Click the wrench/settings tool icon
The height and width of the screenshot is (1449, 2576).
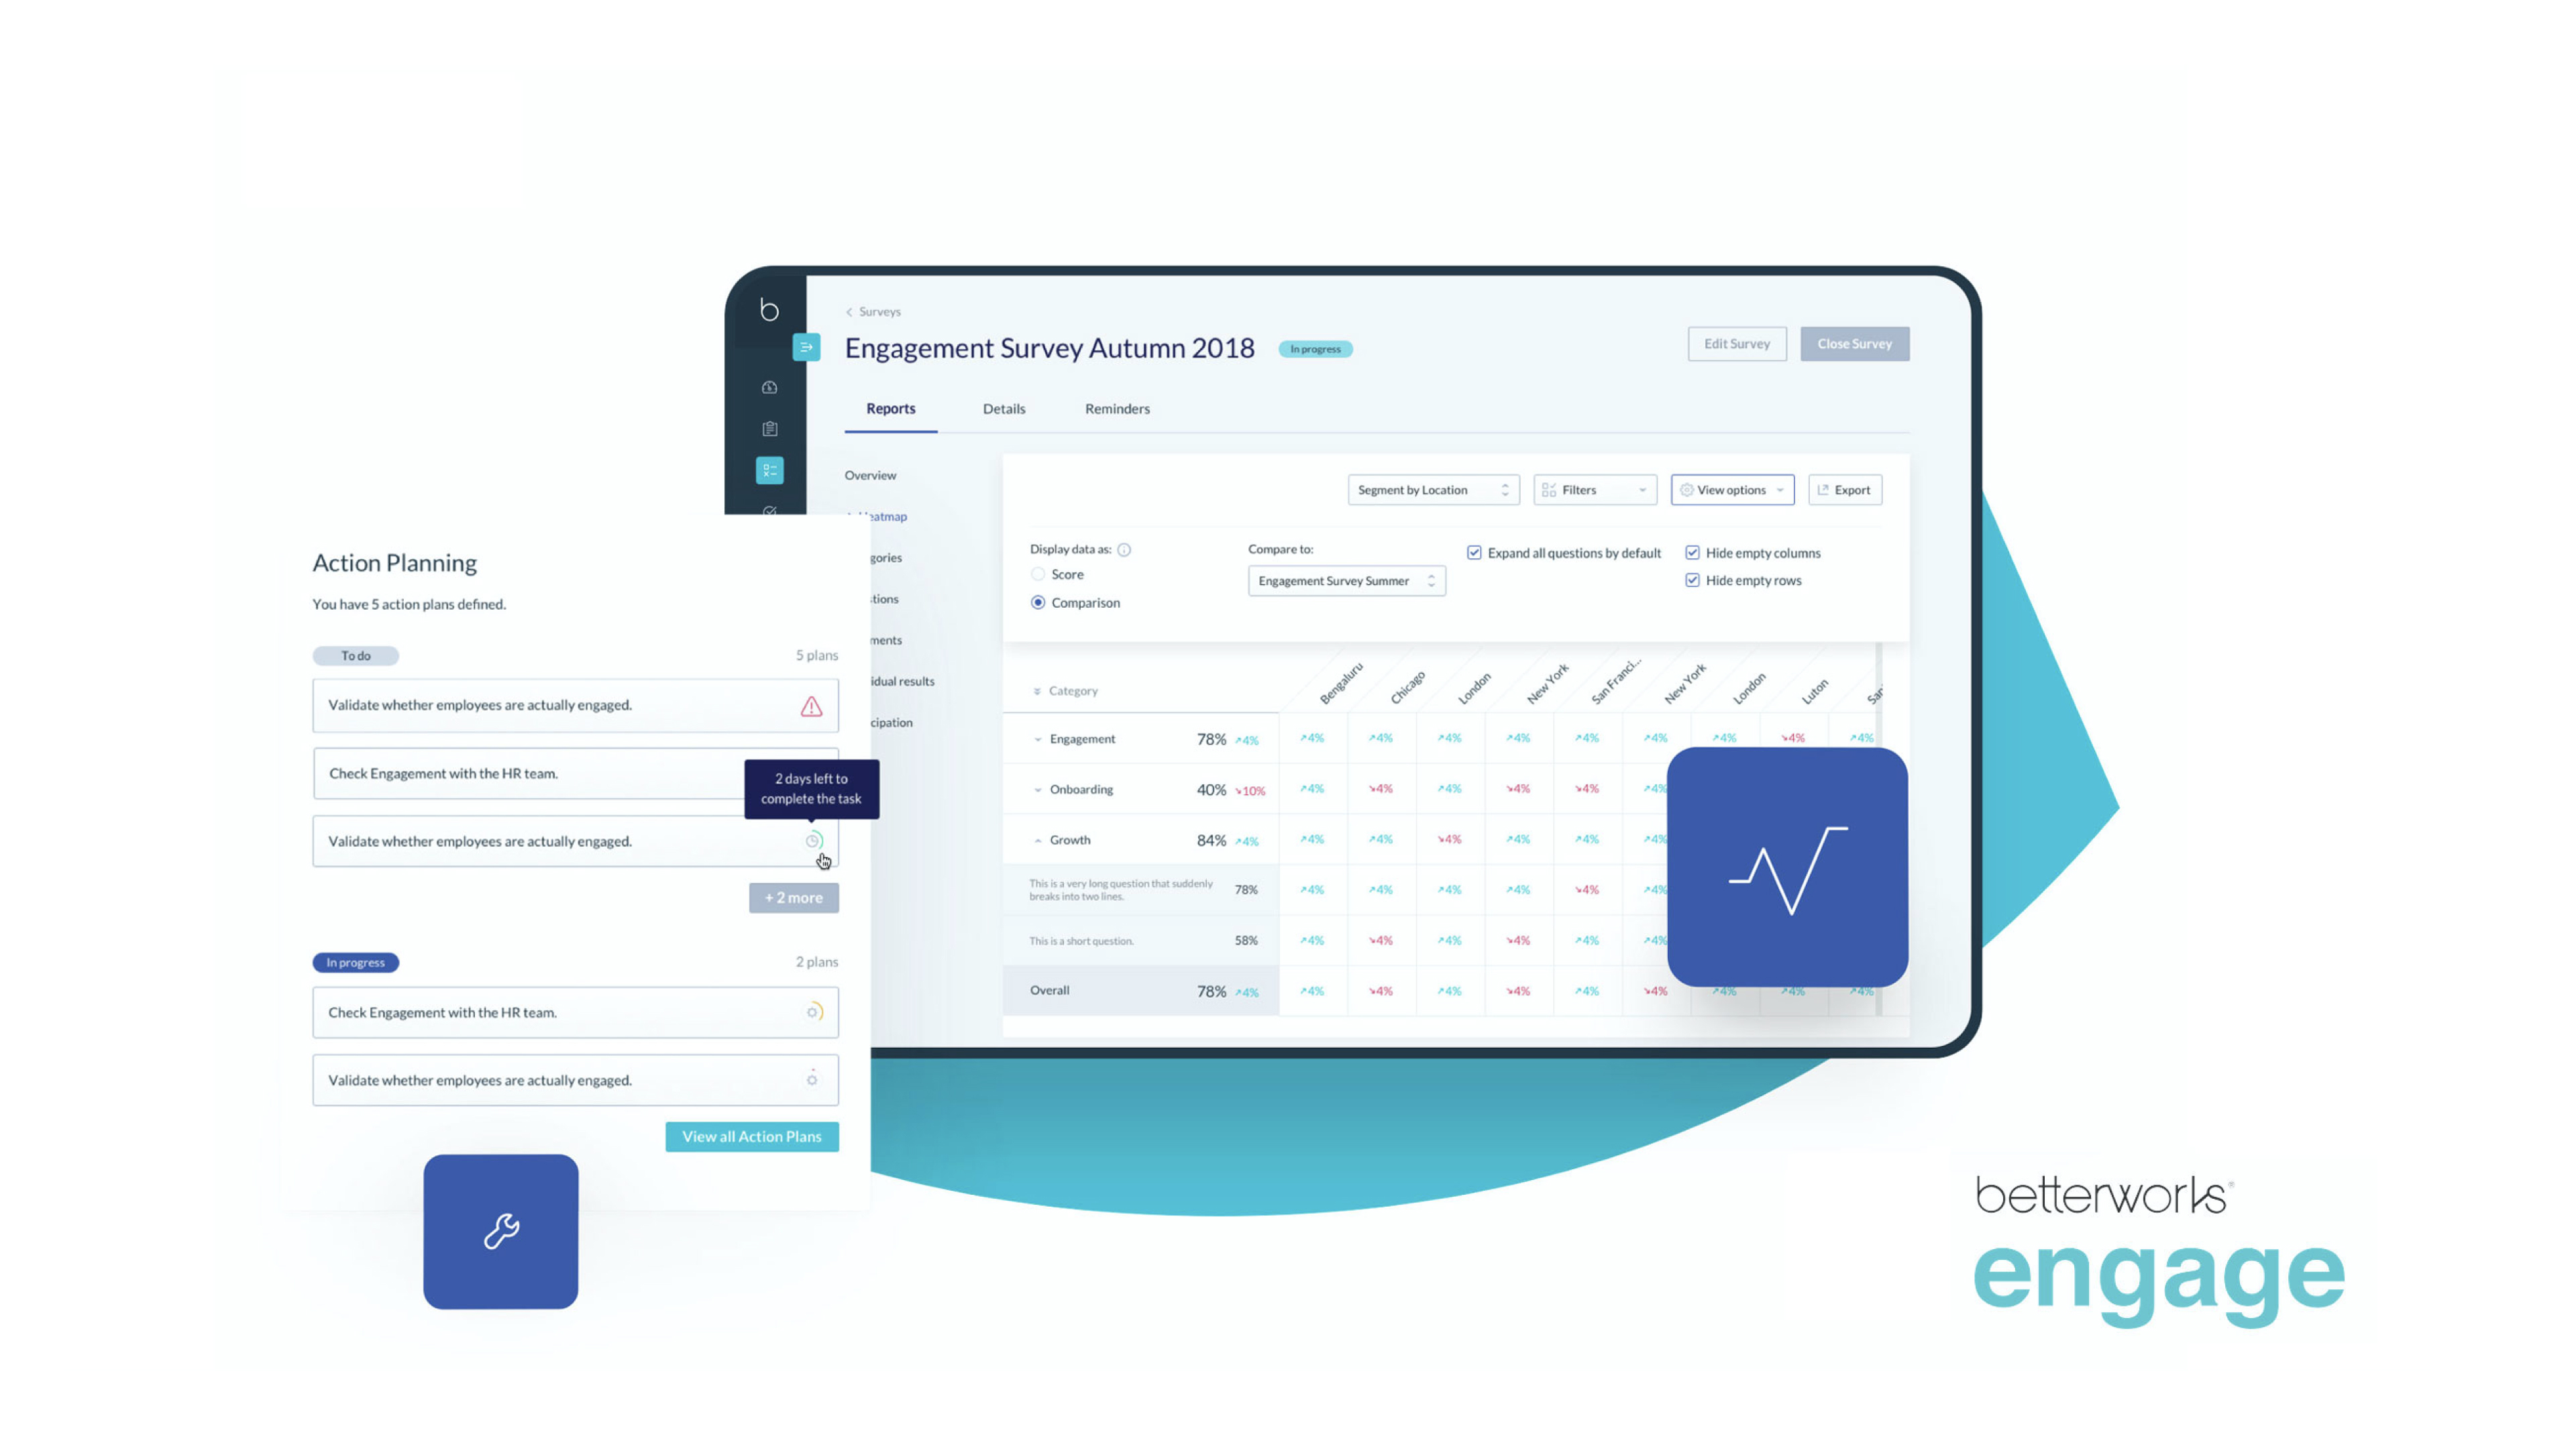pos(502,1230)
